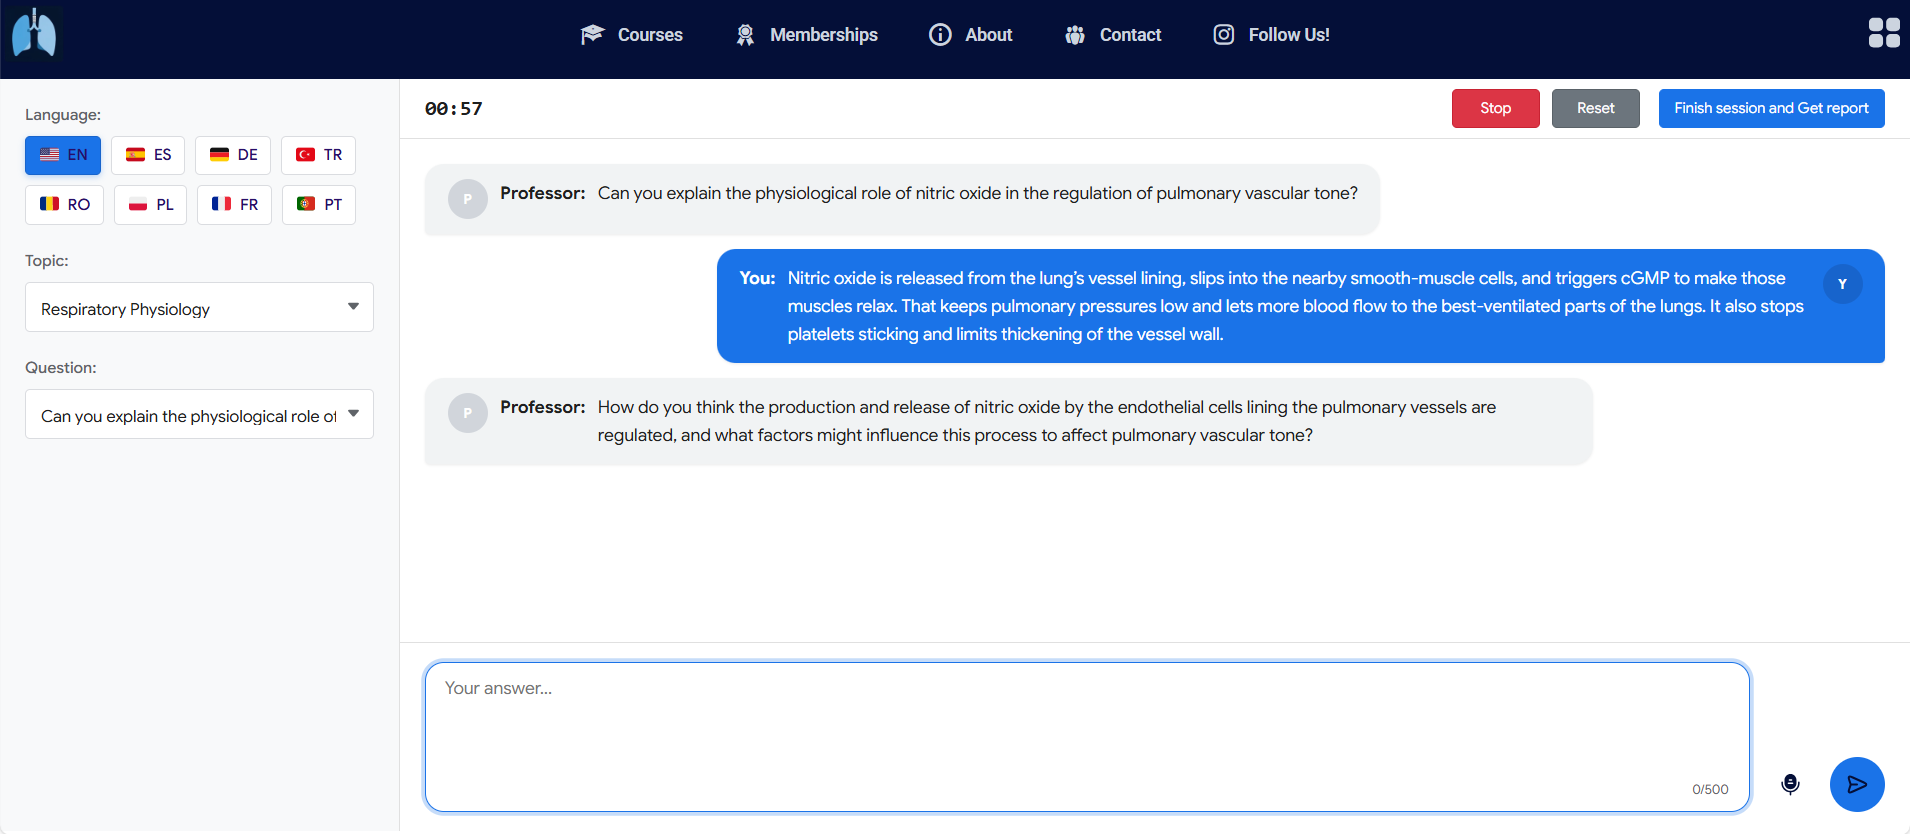Click the Memberships ribbon badge icon
1910x834 pixels.
[745, 34]
